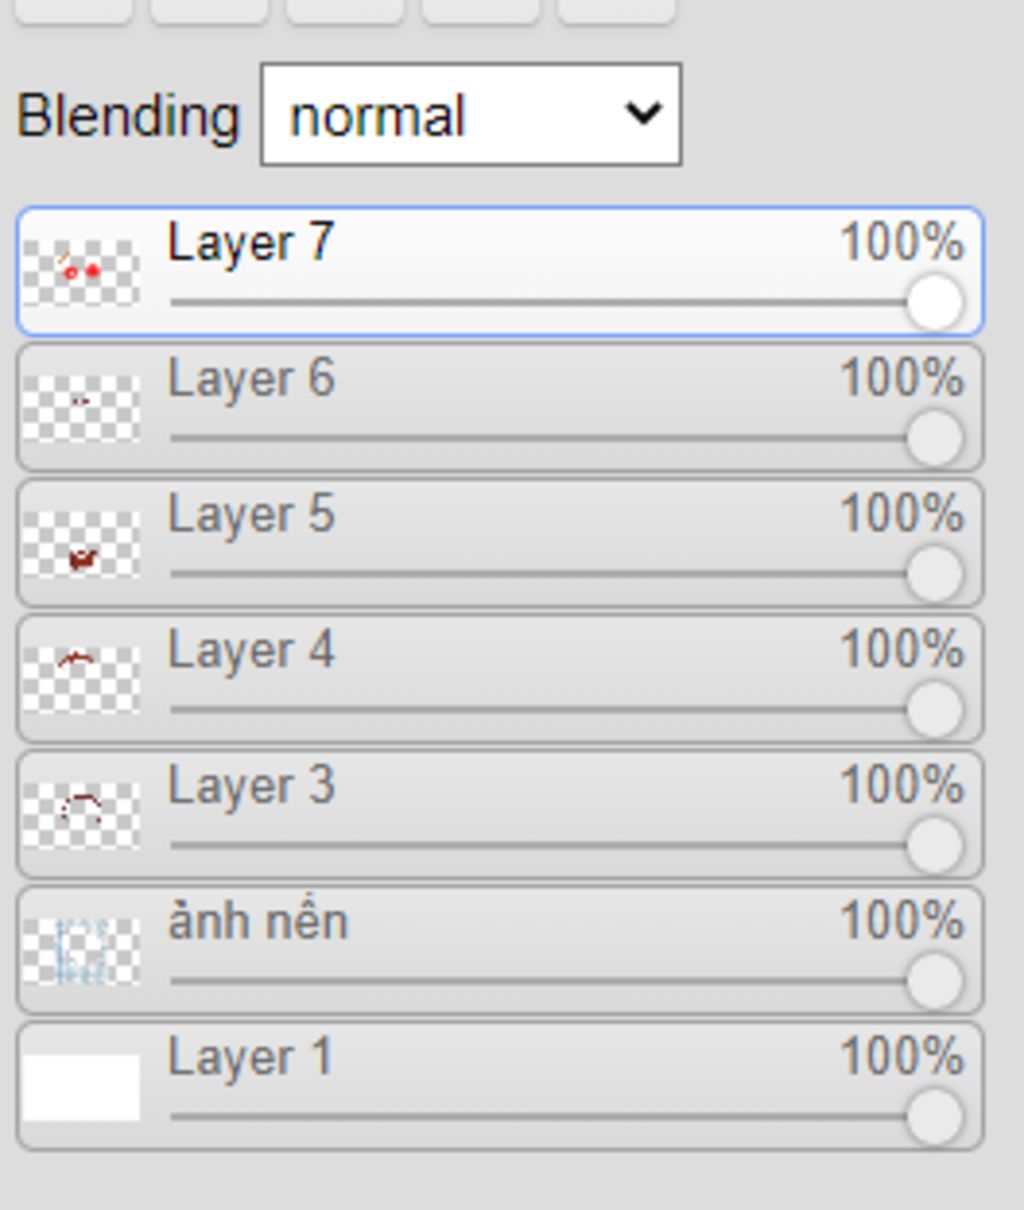Click the ảnh nền opacity slider handle

tap(934, 981)
